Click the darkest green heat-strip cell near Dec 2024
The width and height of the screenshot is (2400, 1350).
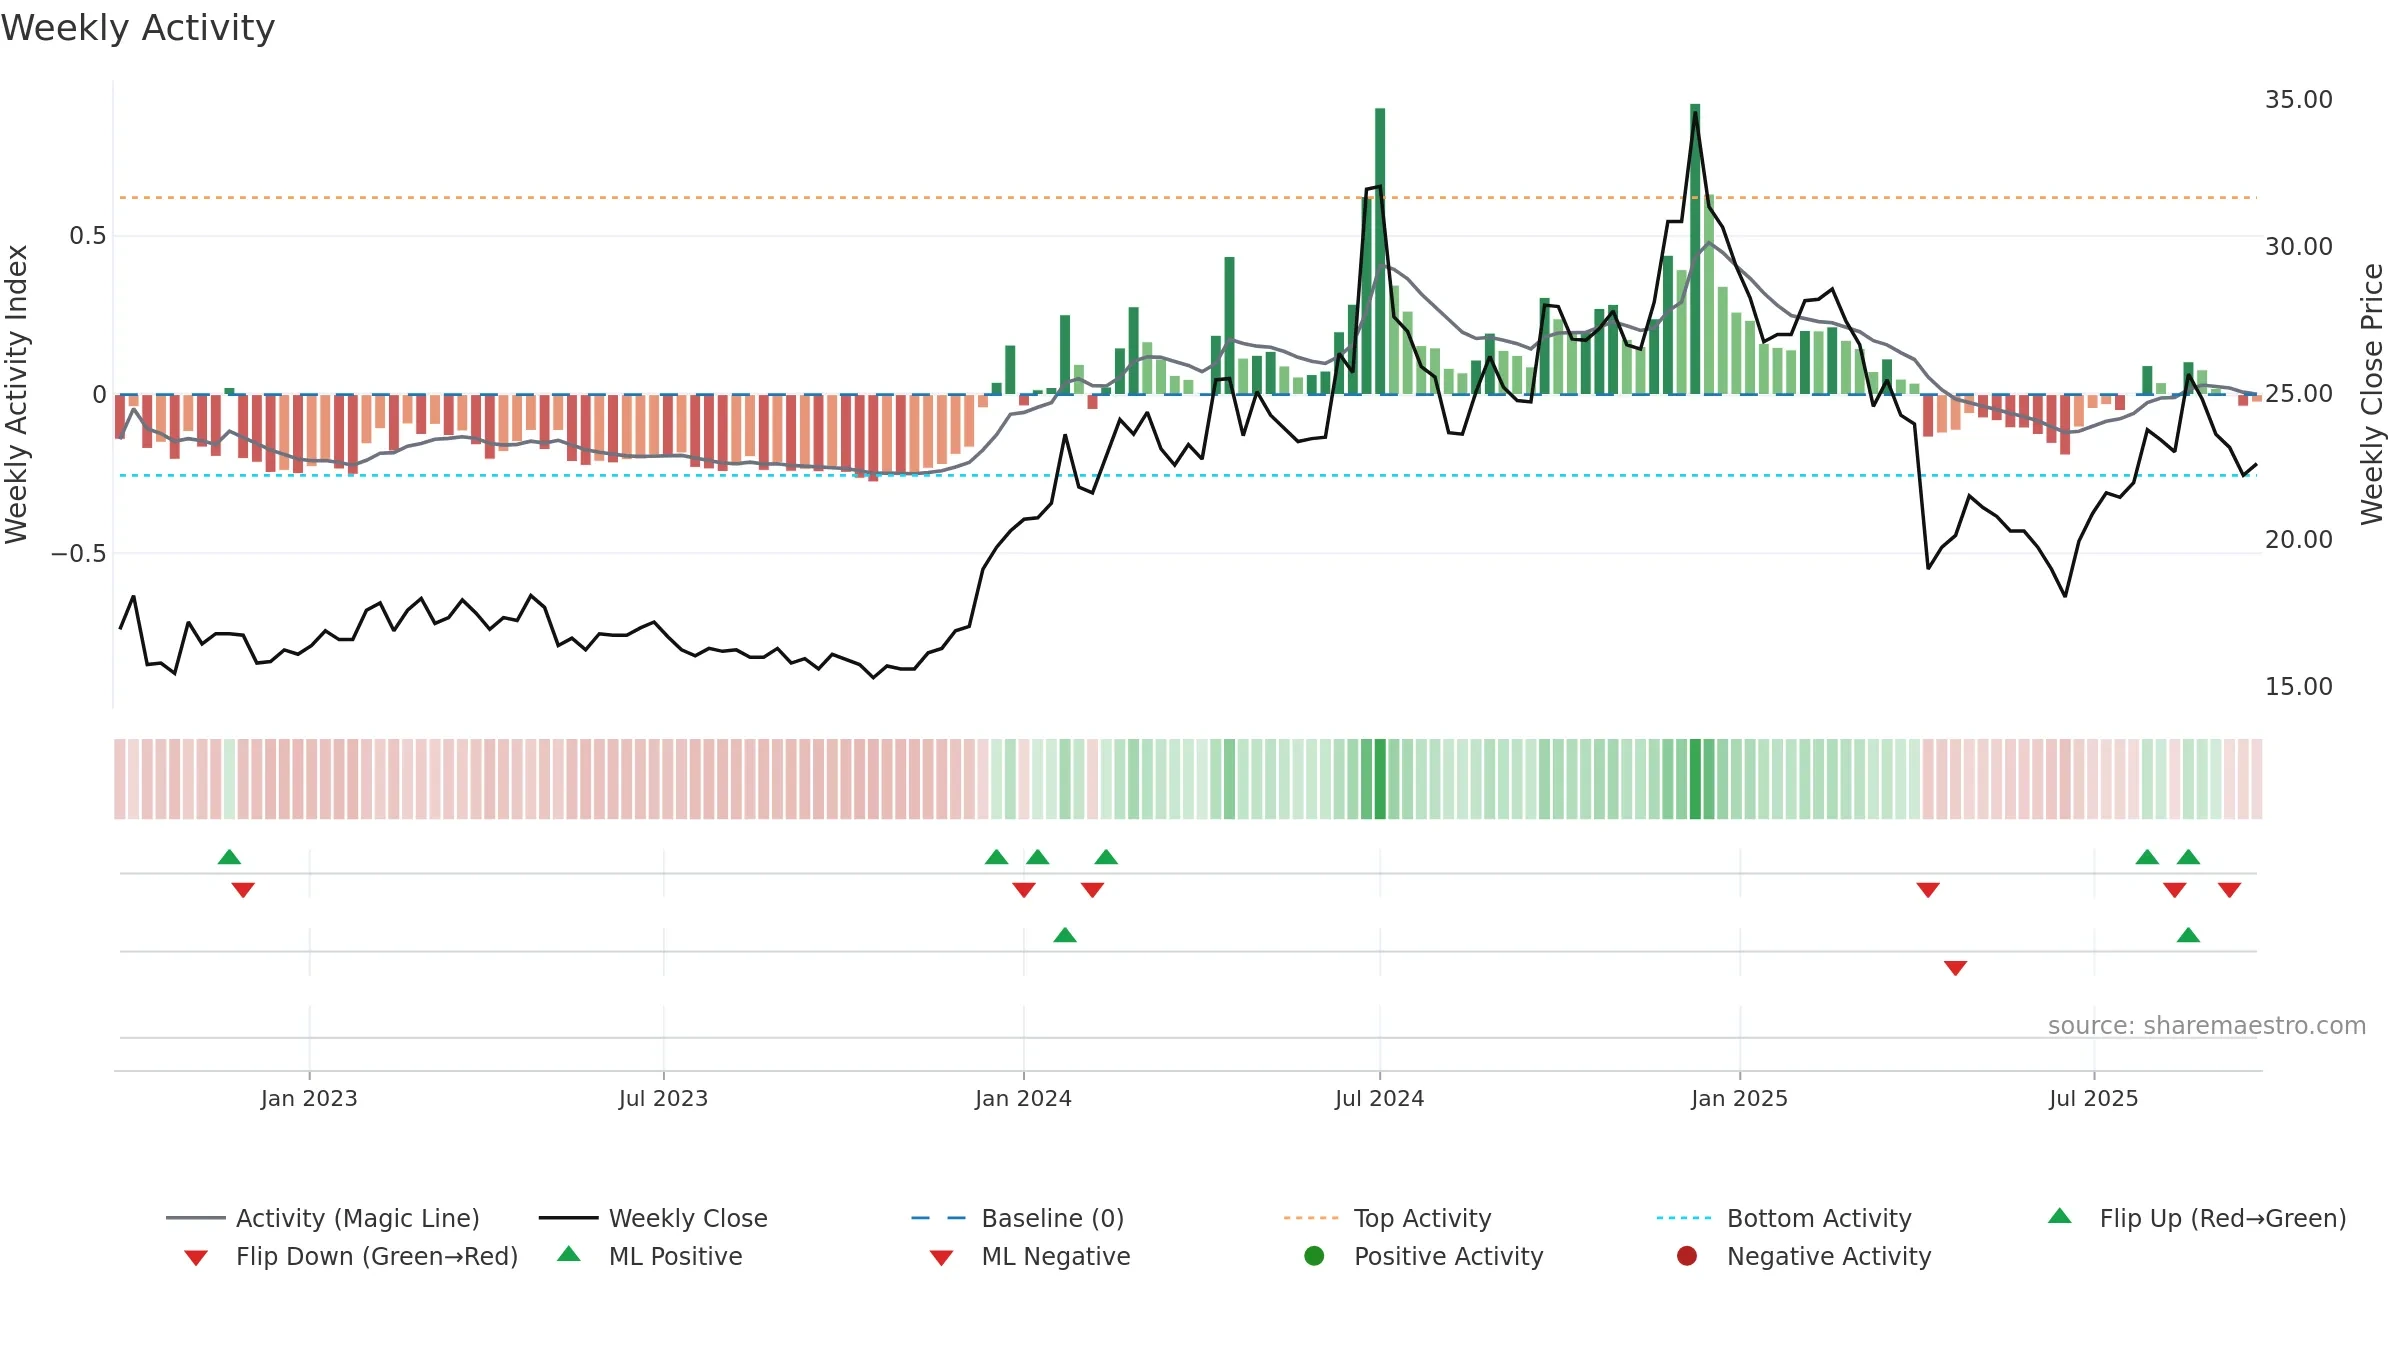coord(1695,779)
